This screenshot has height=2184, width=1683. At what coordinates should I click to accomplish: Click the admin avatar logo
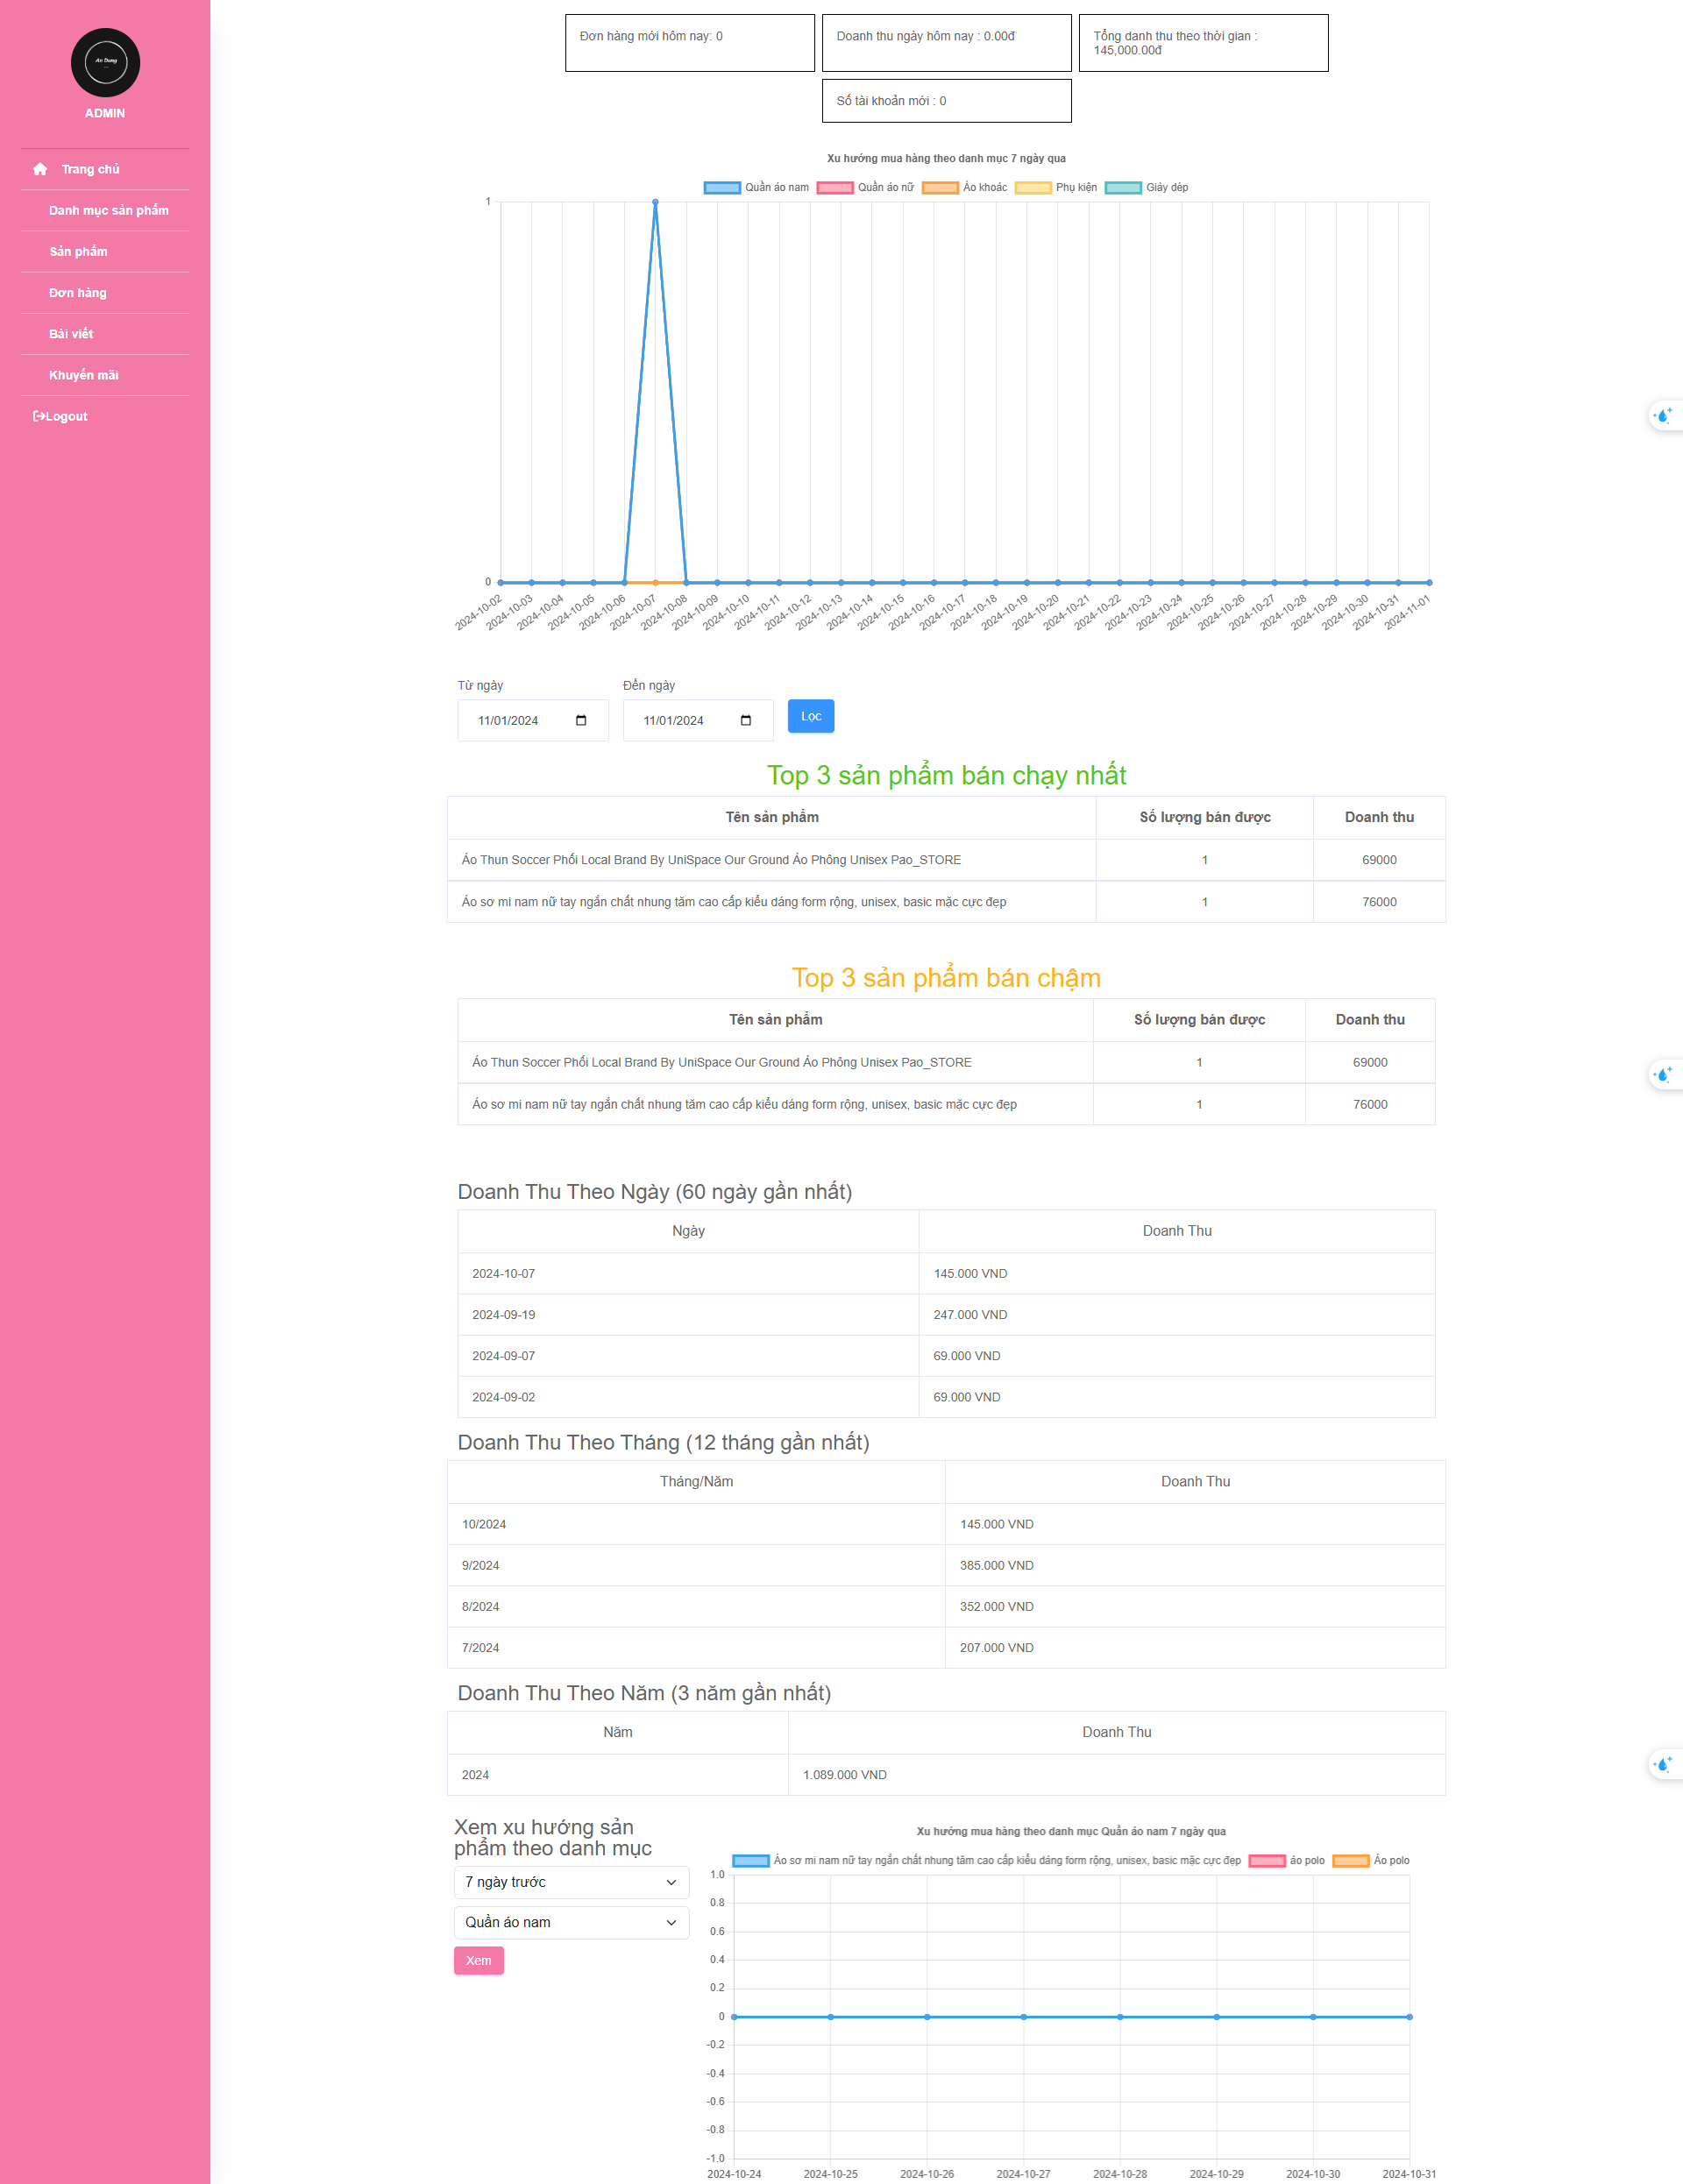(x=105, y=62)
